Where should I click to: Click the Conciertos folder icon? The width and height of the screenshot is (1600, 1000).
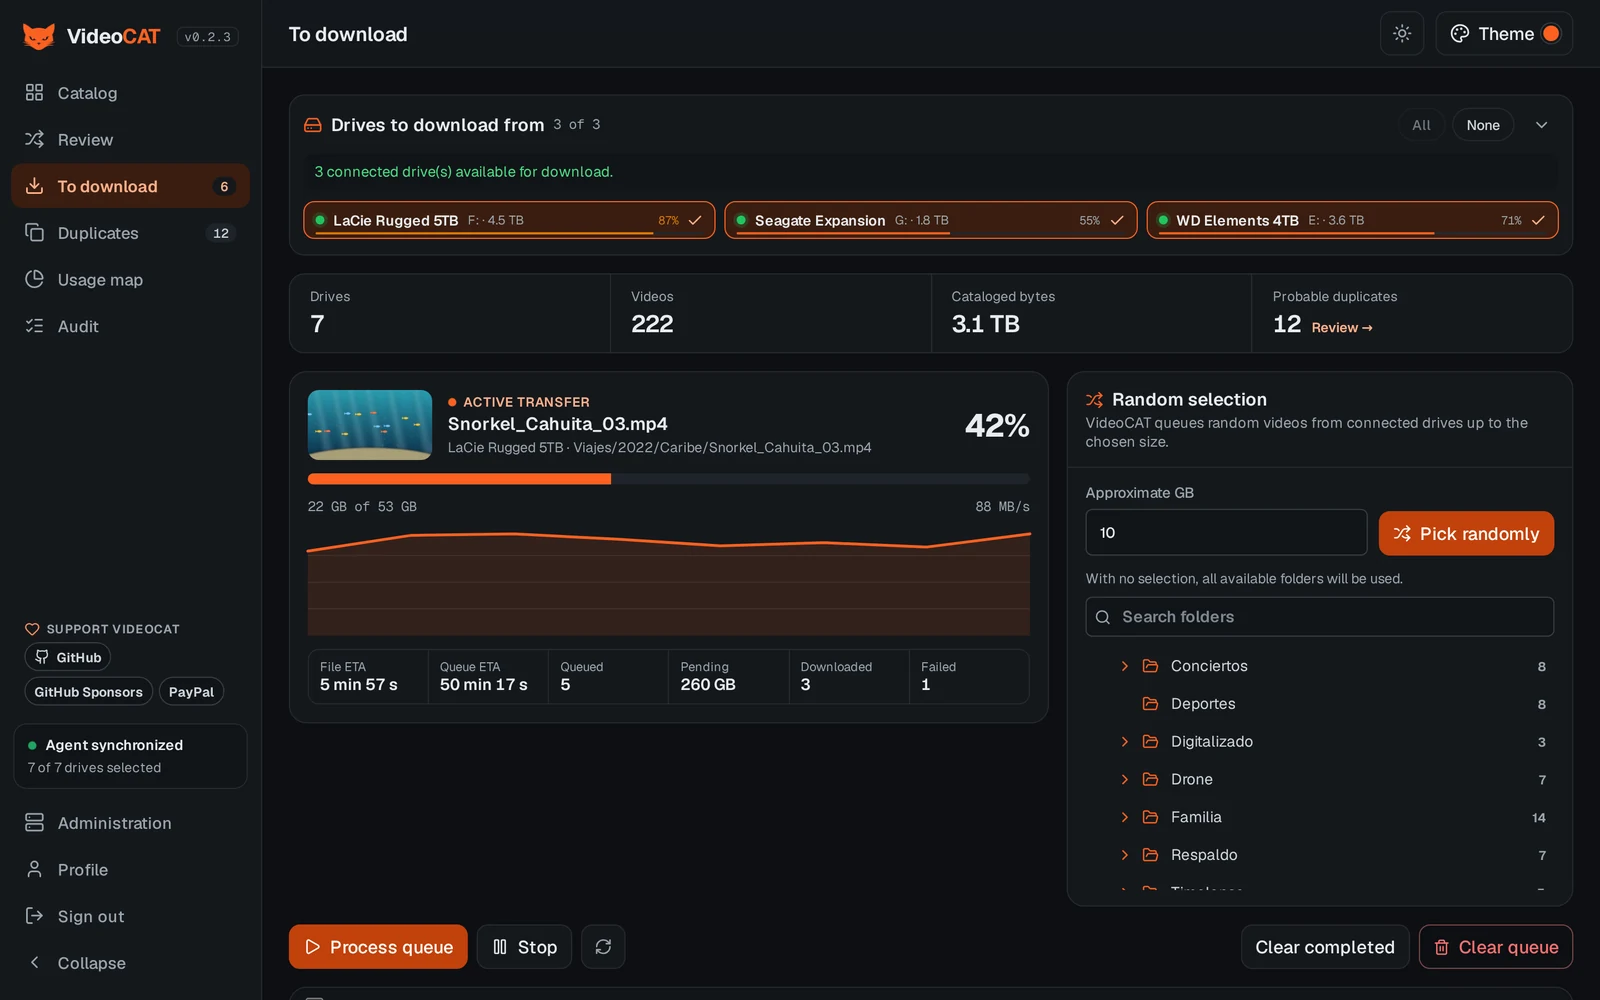(x=1151, y=666)
